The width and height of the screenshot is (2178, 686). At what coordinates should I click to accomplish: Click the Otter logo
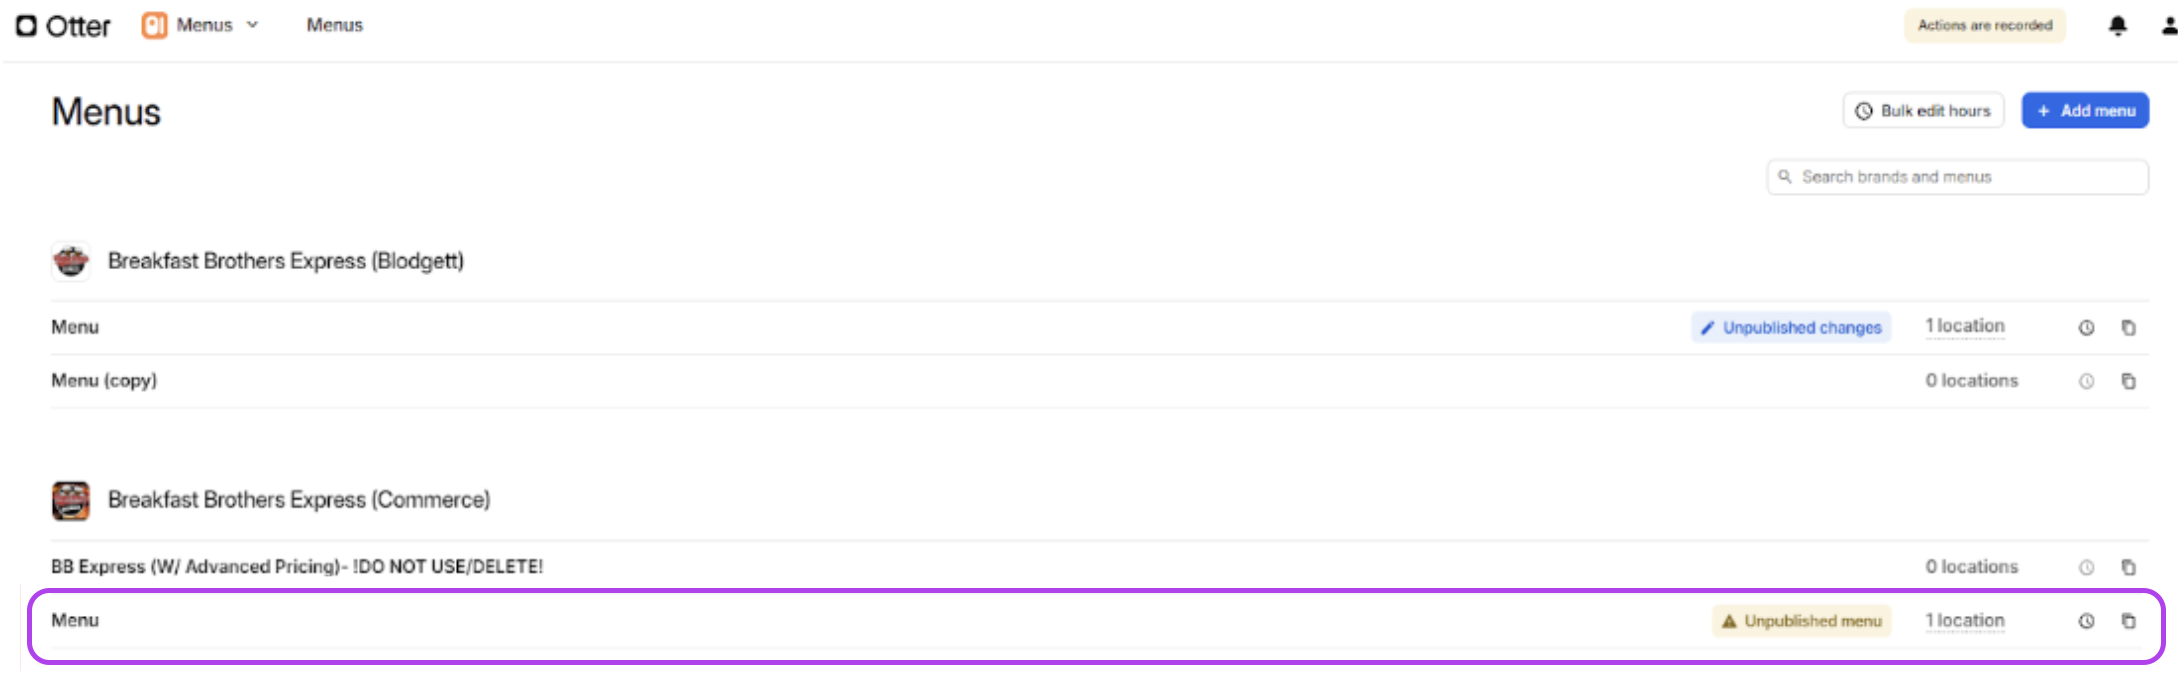(63, 26)
